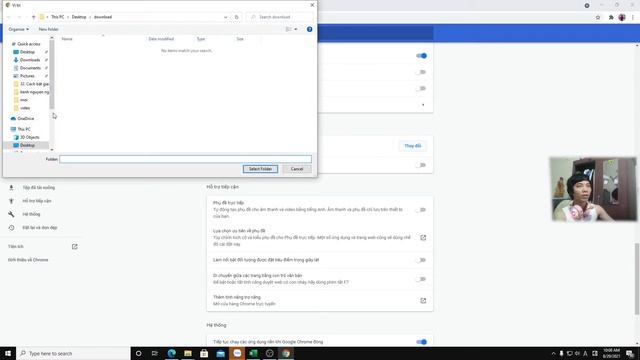Screen dimensions: 640x360
Task: Go up one folder level in dialog
Action: [x=33, y=17]
